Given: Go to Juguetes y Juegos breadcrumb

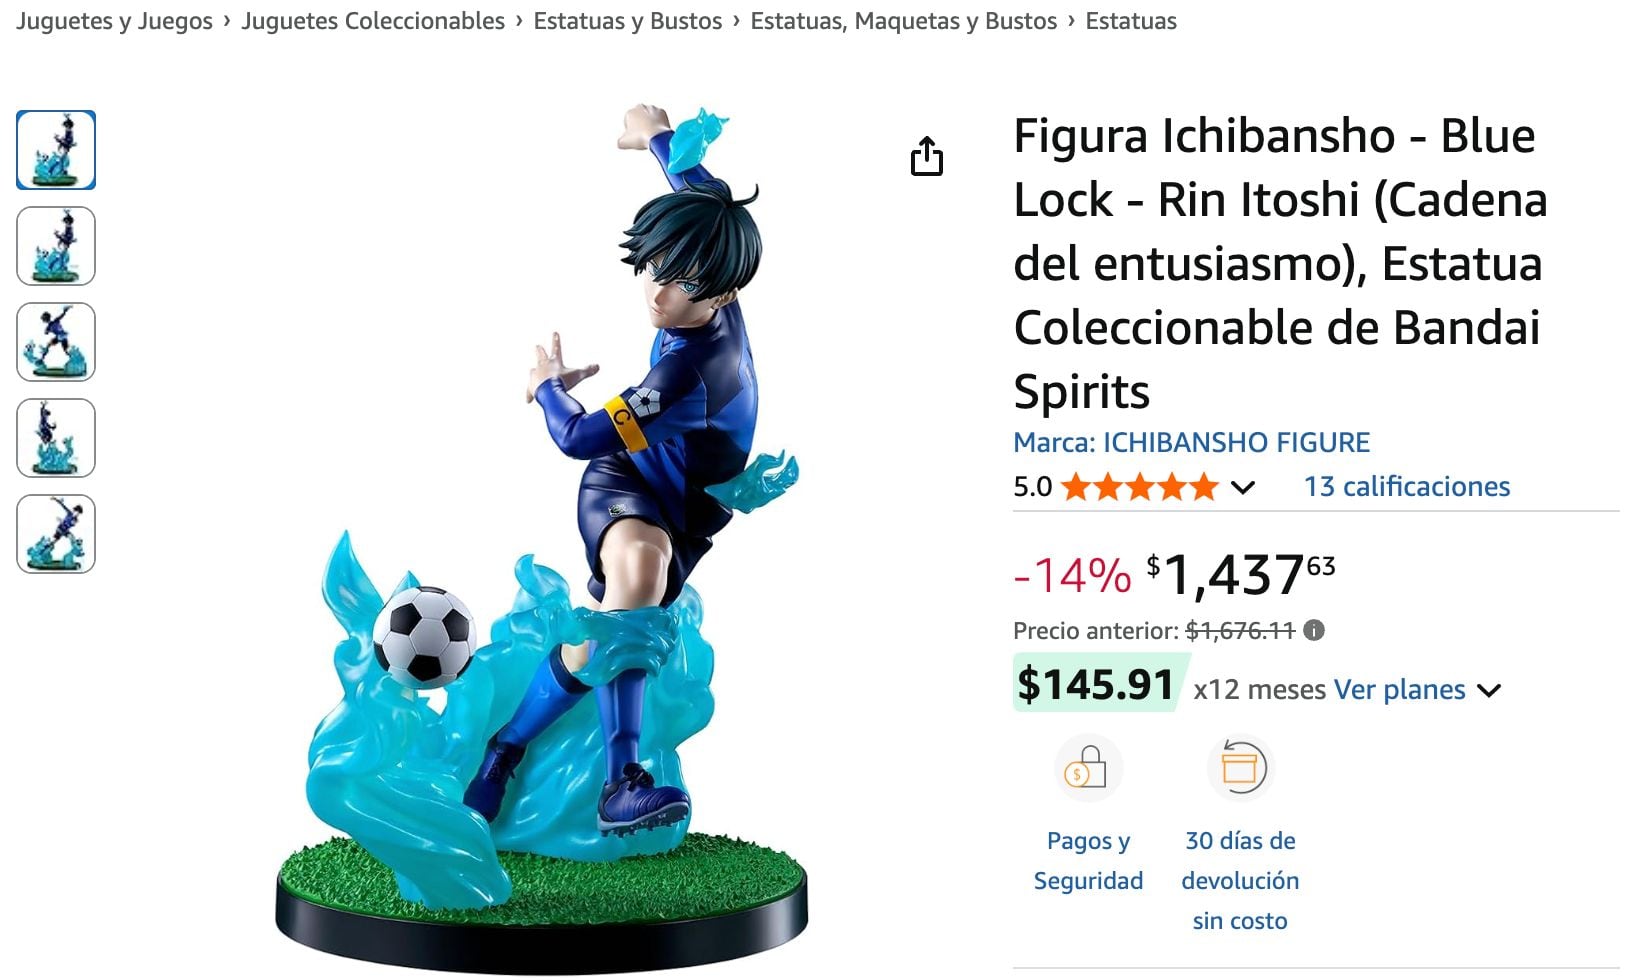Looking at the screenshot, I should coord(114,21).
